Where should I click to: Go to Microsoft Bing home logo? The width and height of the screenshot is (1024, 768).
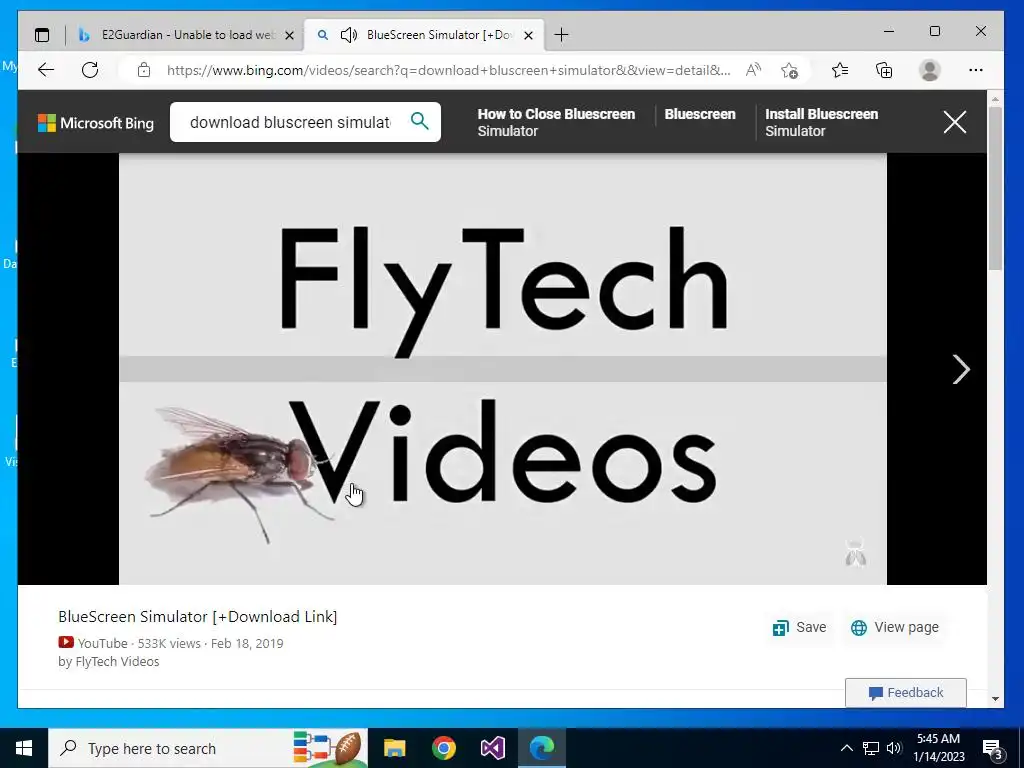(x=96, y=123)
